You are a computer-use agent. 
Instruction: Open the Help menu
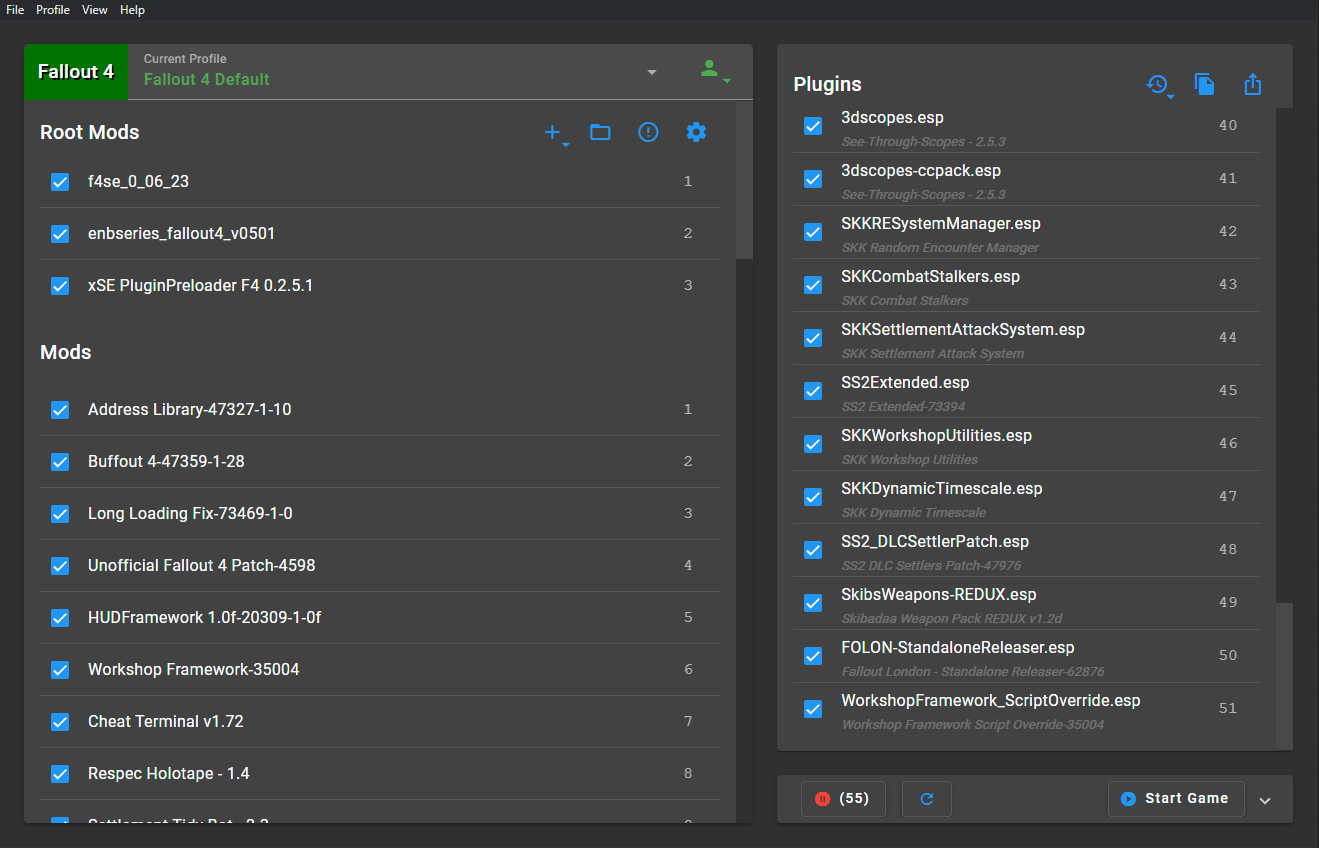point(132,10)
